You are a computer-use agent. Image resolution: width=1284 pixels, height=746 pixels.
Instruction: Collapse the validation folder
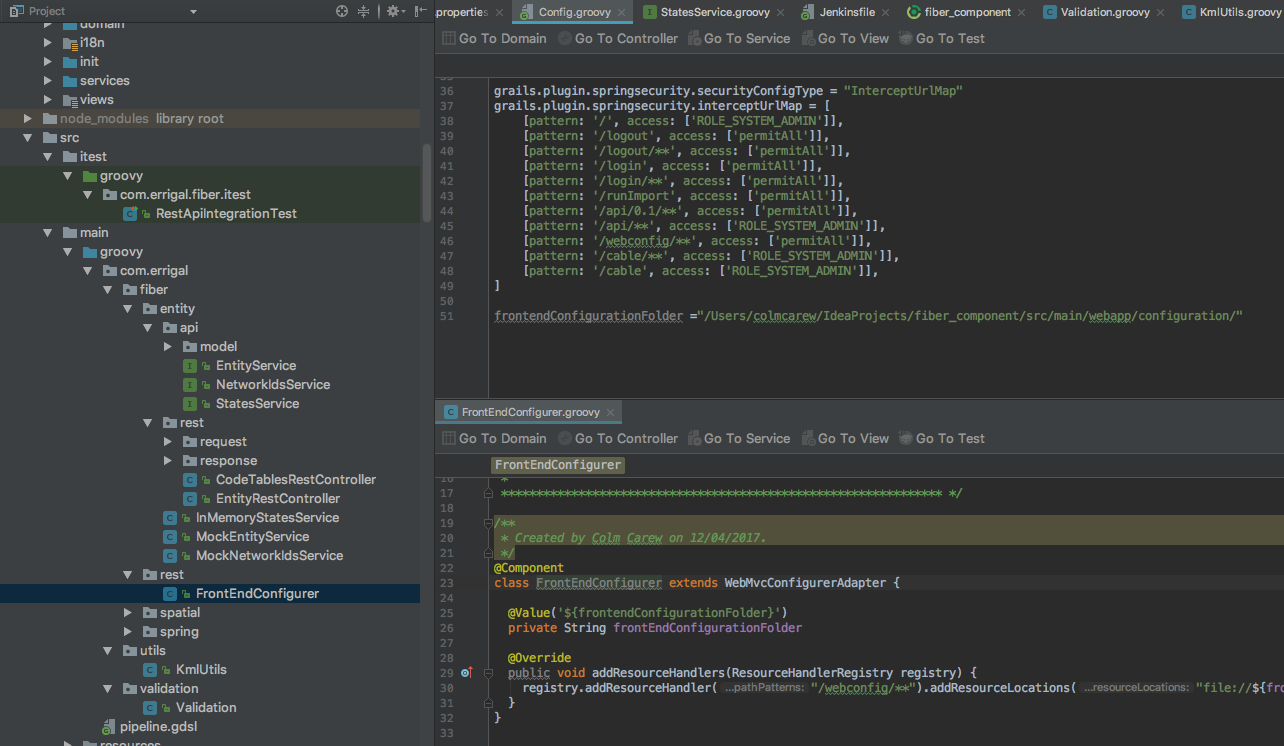coord(109,689)
